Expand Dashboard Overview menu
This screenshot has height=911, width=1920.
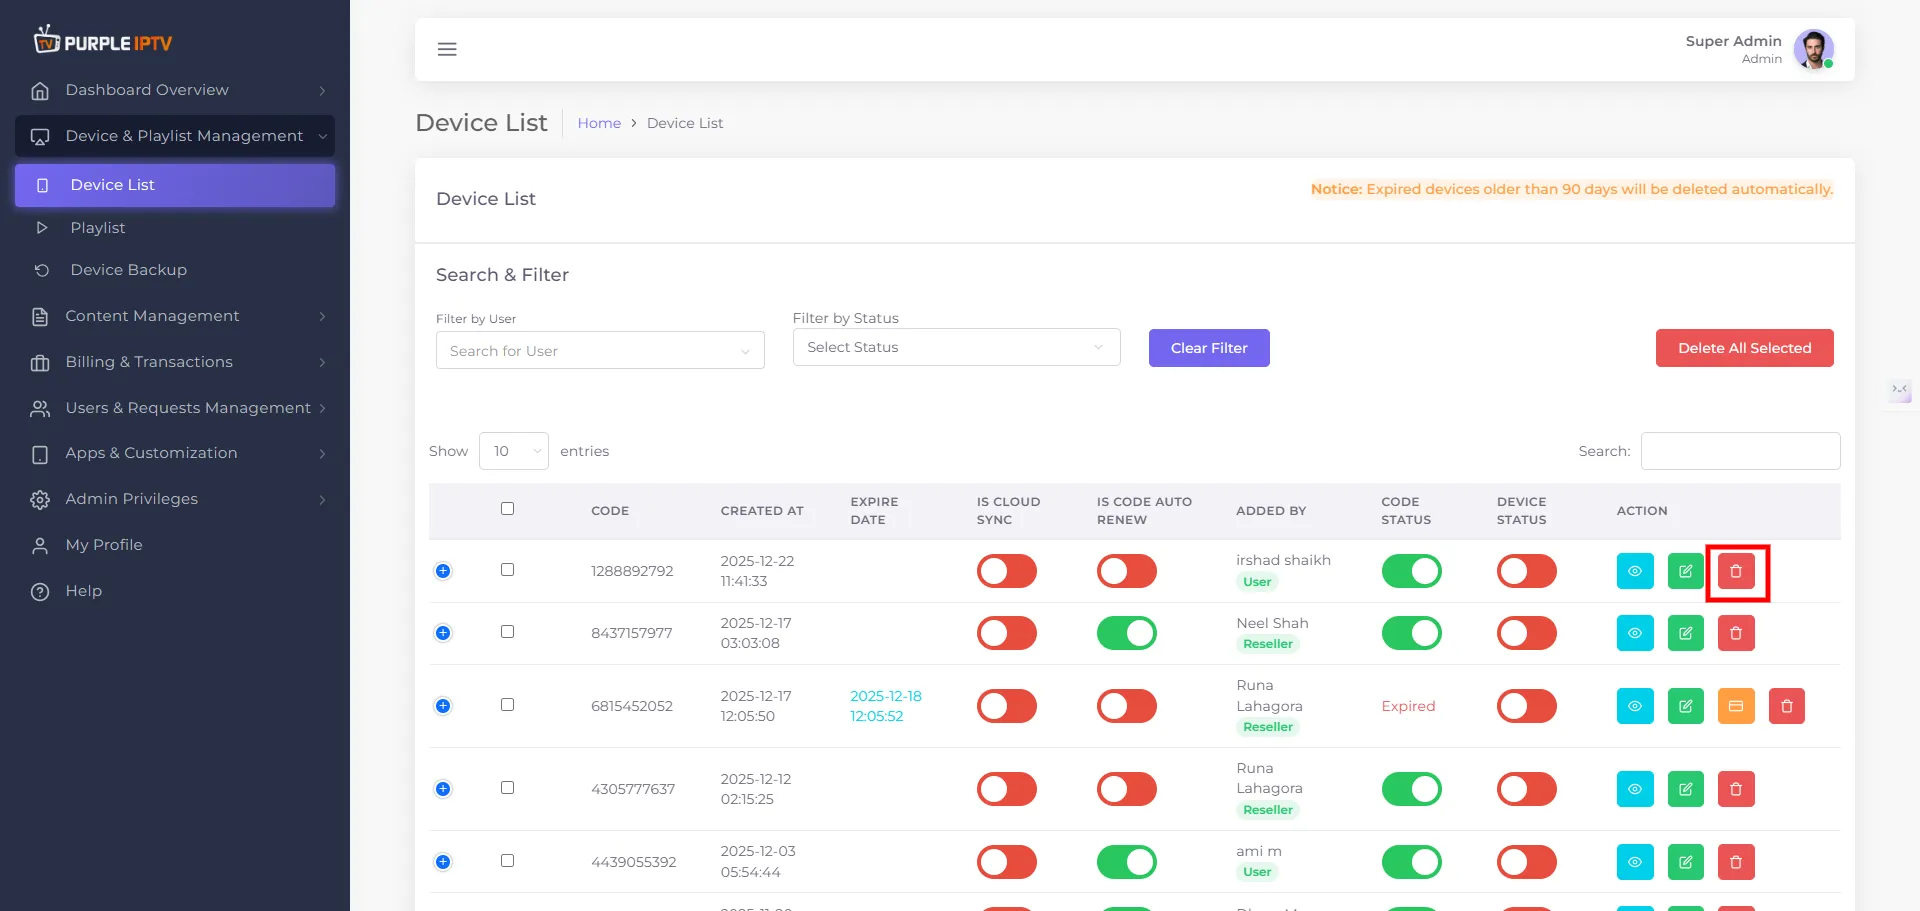(175, 90)
